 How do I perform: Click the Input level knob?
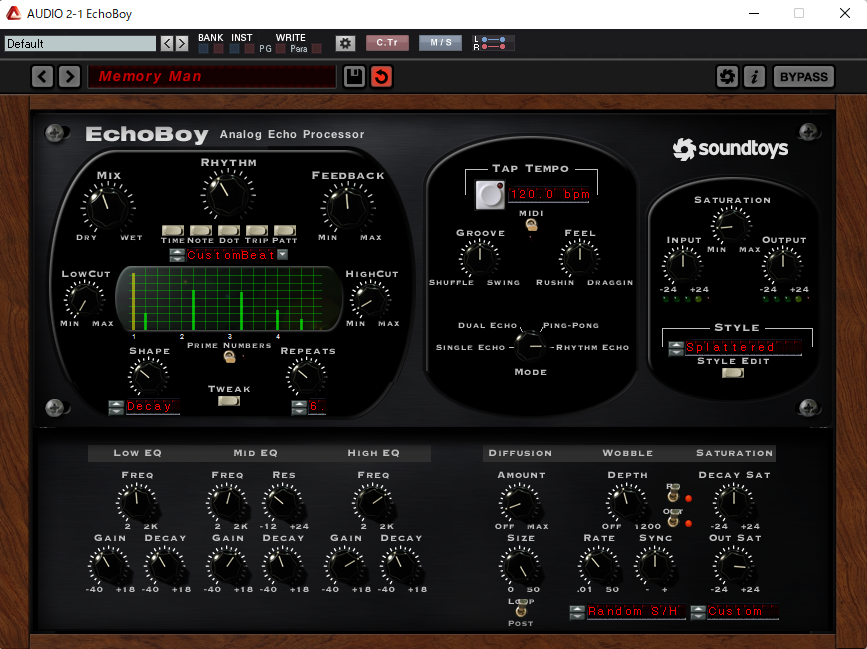coord(683,265)
